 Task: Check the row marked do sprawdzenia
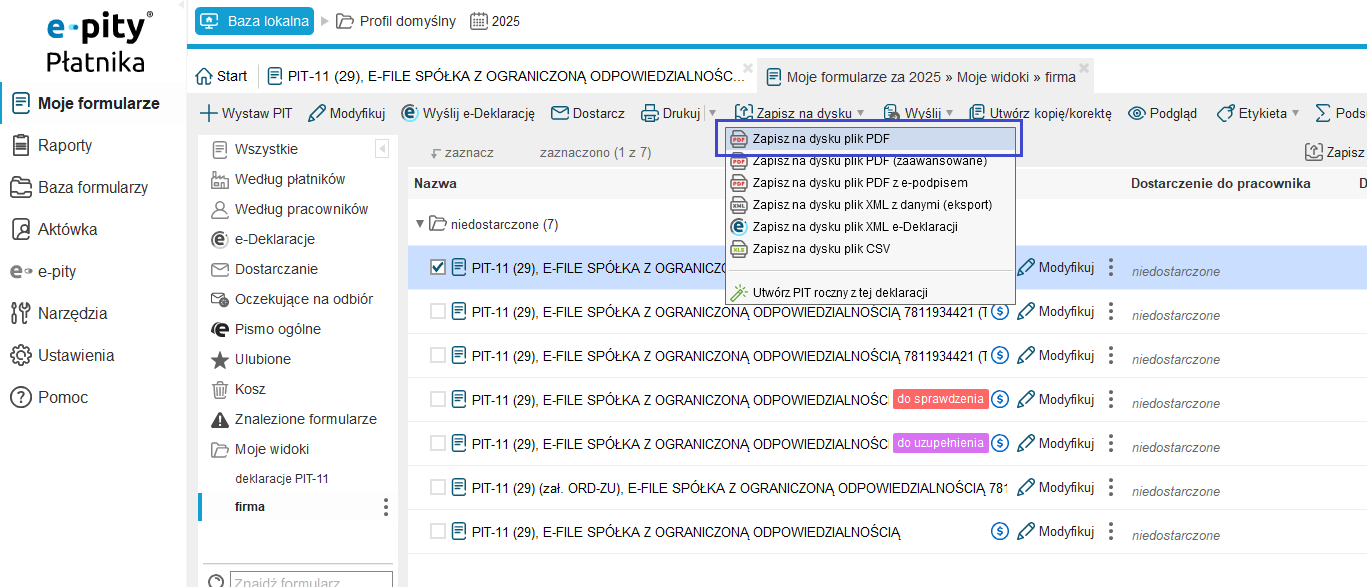coord(437,400)
